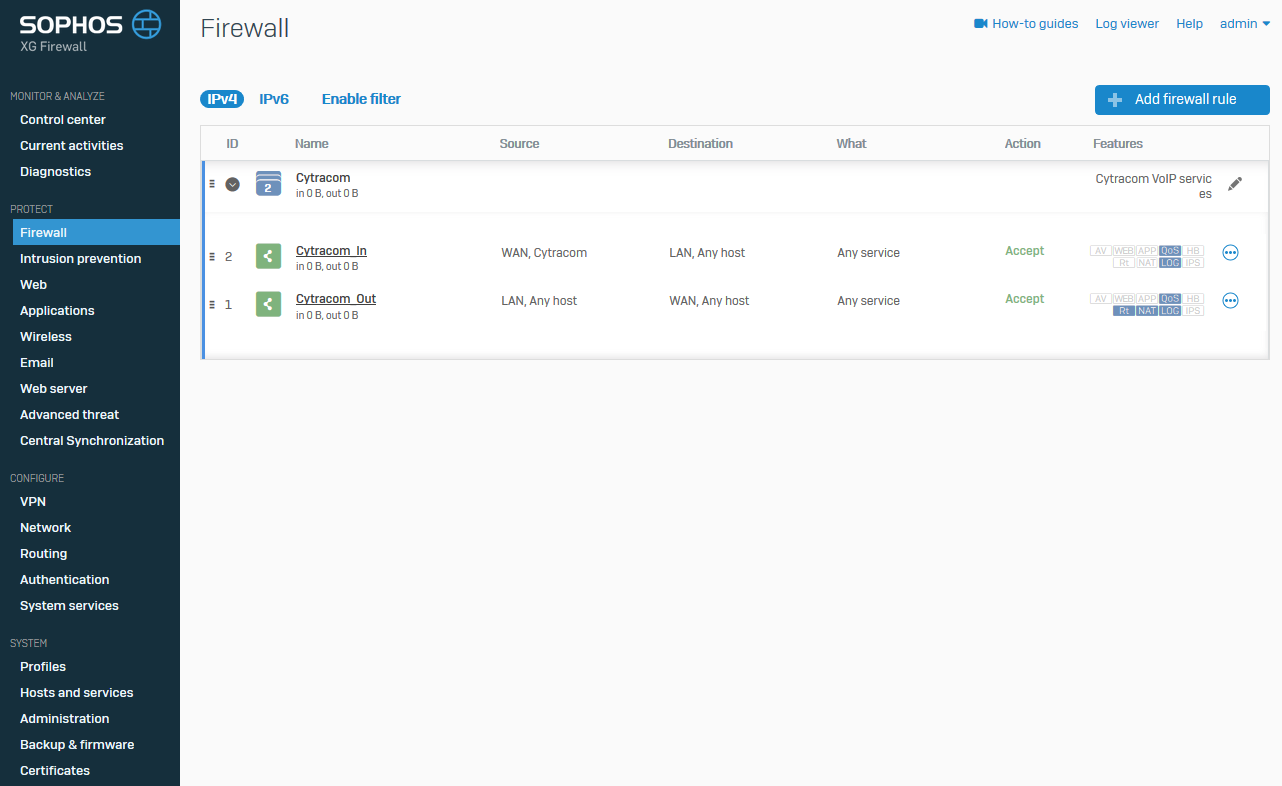
Task: Click QoS feature badge on Cytracom_In rule
Action: click(x=1170, y=251)
